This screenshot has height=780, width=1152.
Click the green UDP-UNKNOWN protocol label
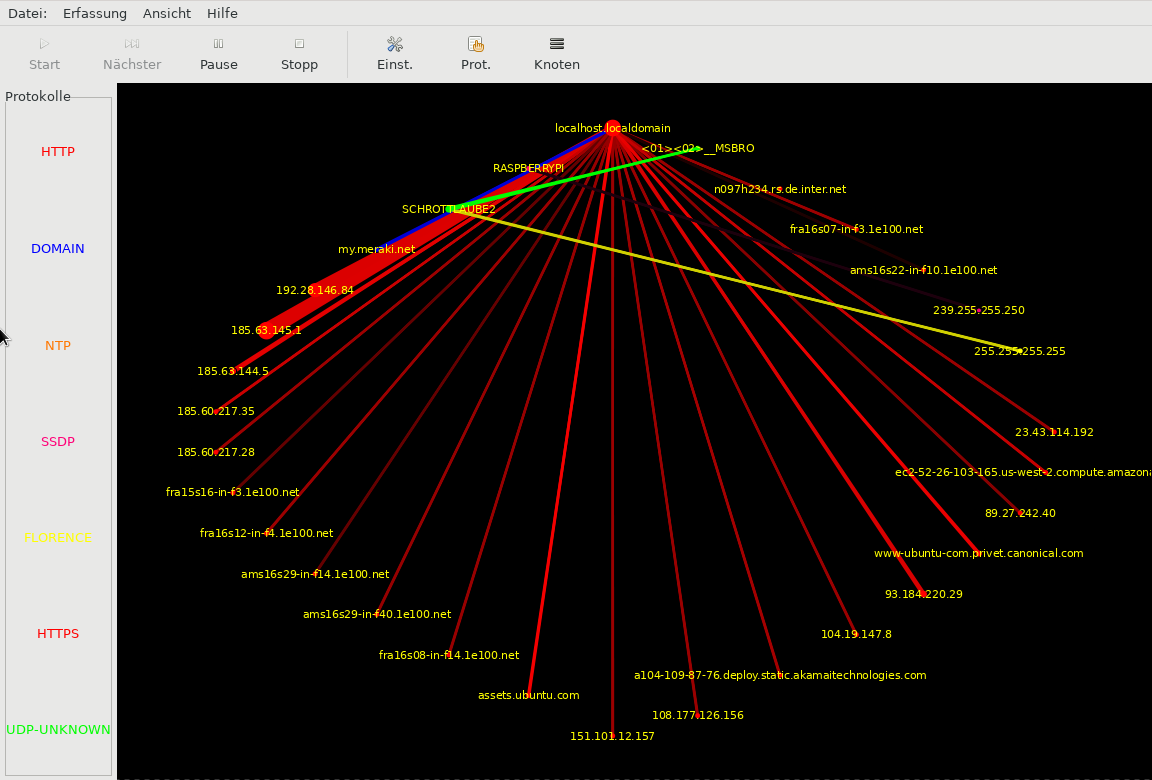click(58, 730)
